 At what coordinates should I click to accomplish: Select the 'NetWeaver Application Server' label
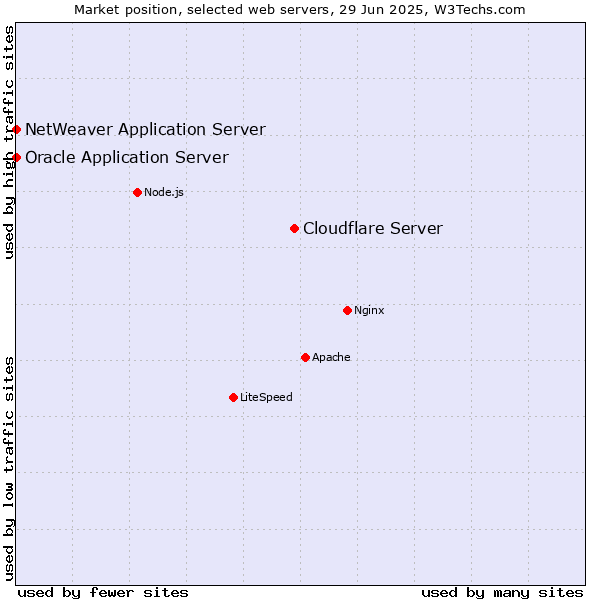tap(145, 130)
